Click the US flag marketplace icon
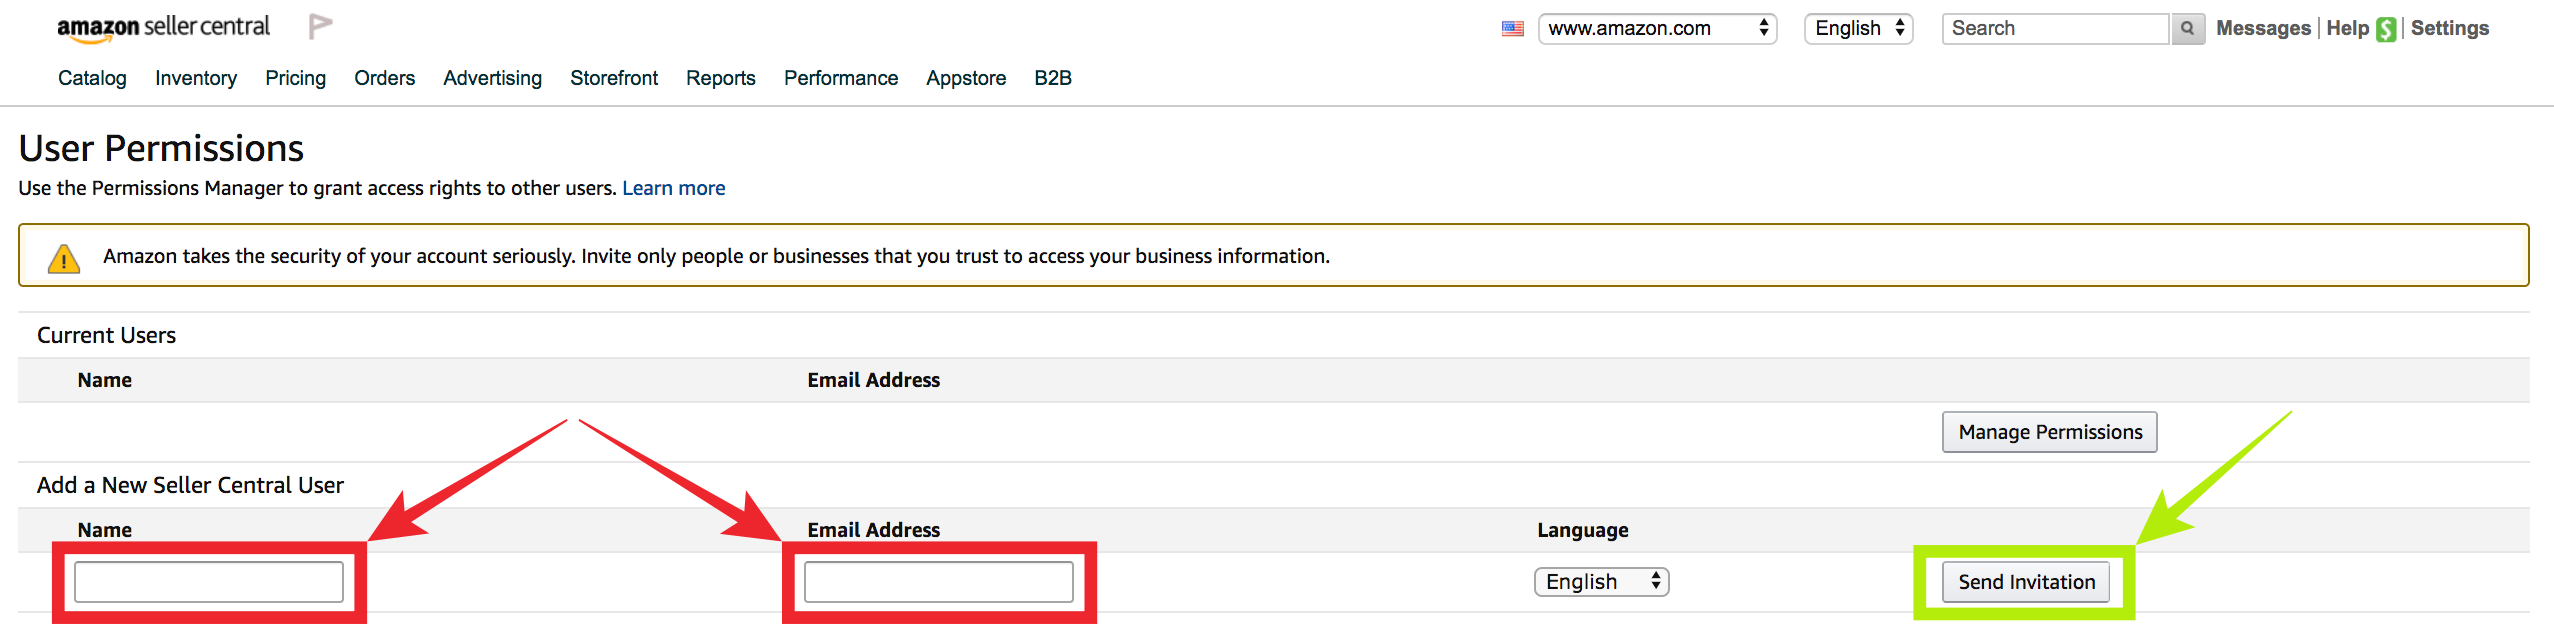 tap(1513, 29)
